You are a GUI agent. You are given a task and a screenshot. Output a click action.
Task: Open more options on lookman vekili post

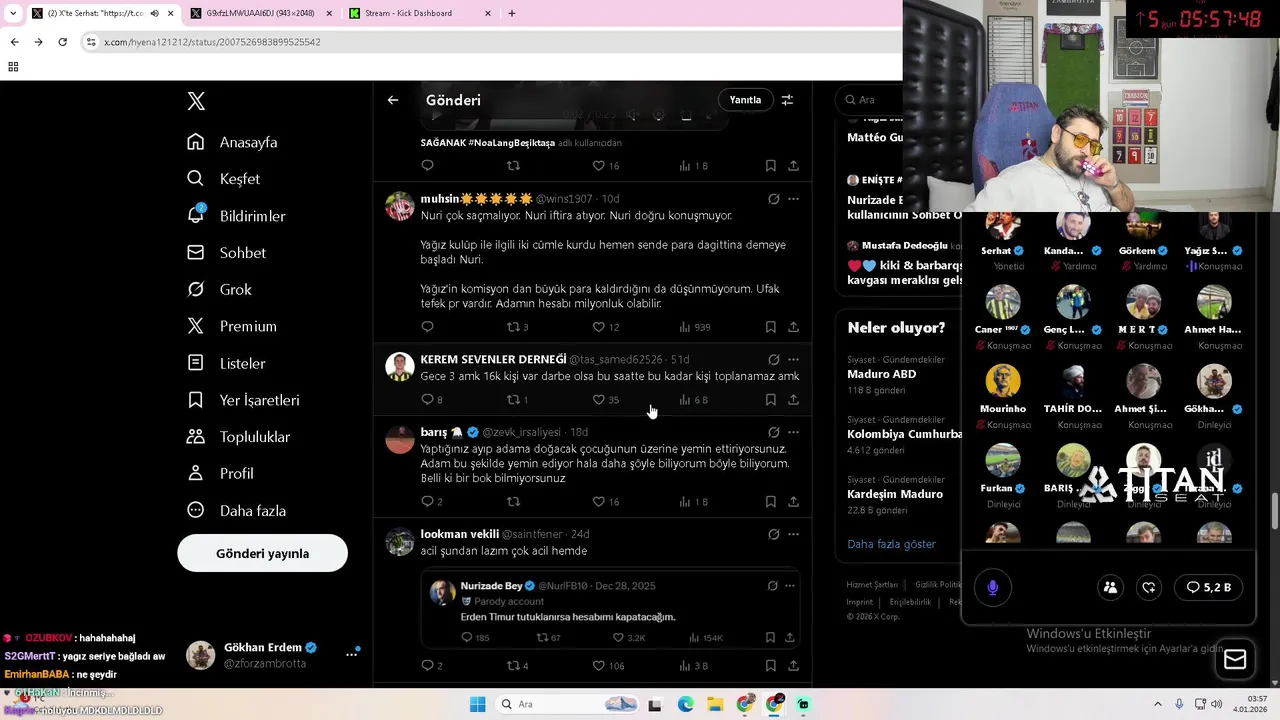793,535
